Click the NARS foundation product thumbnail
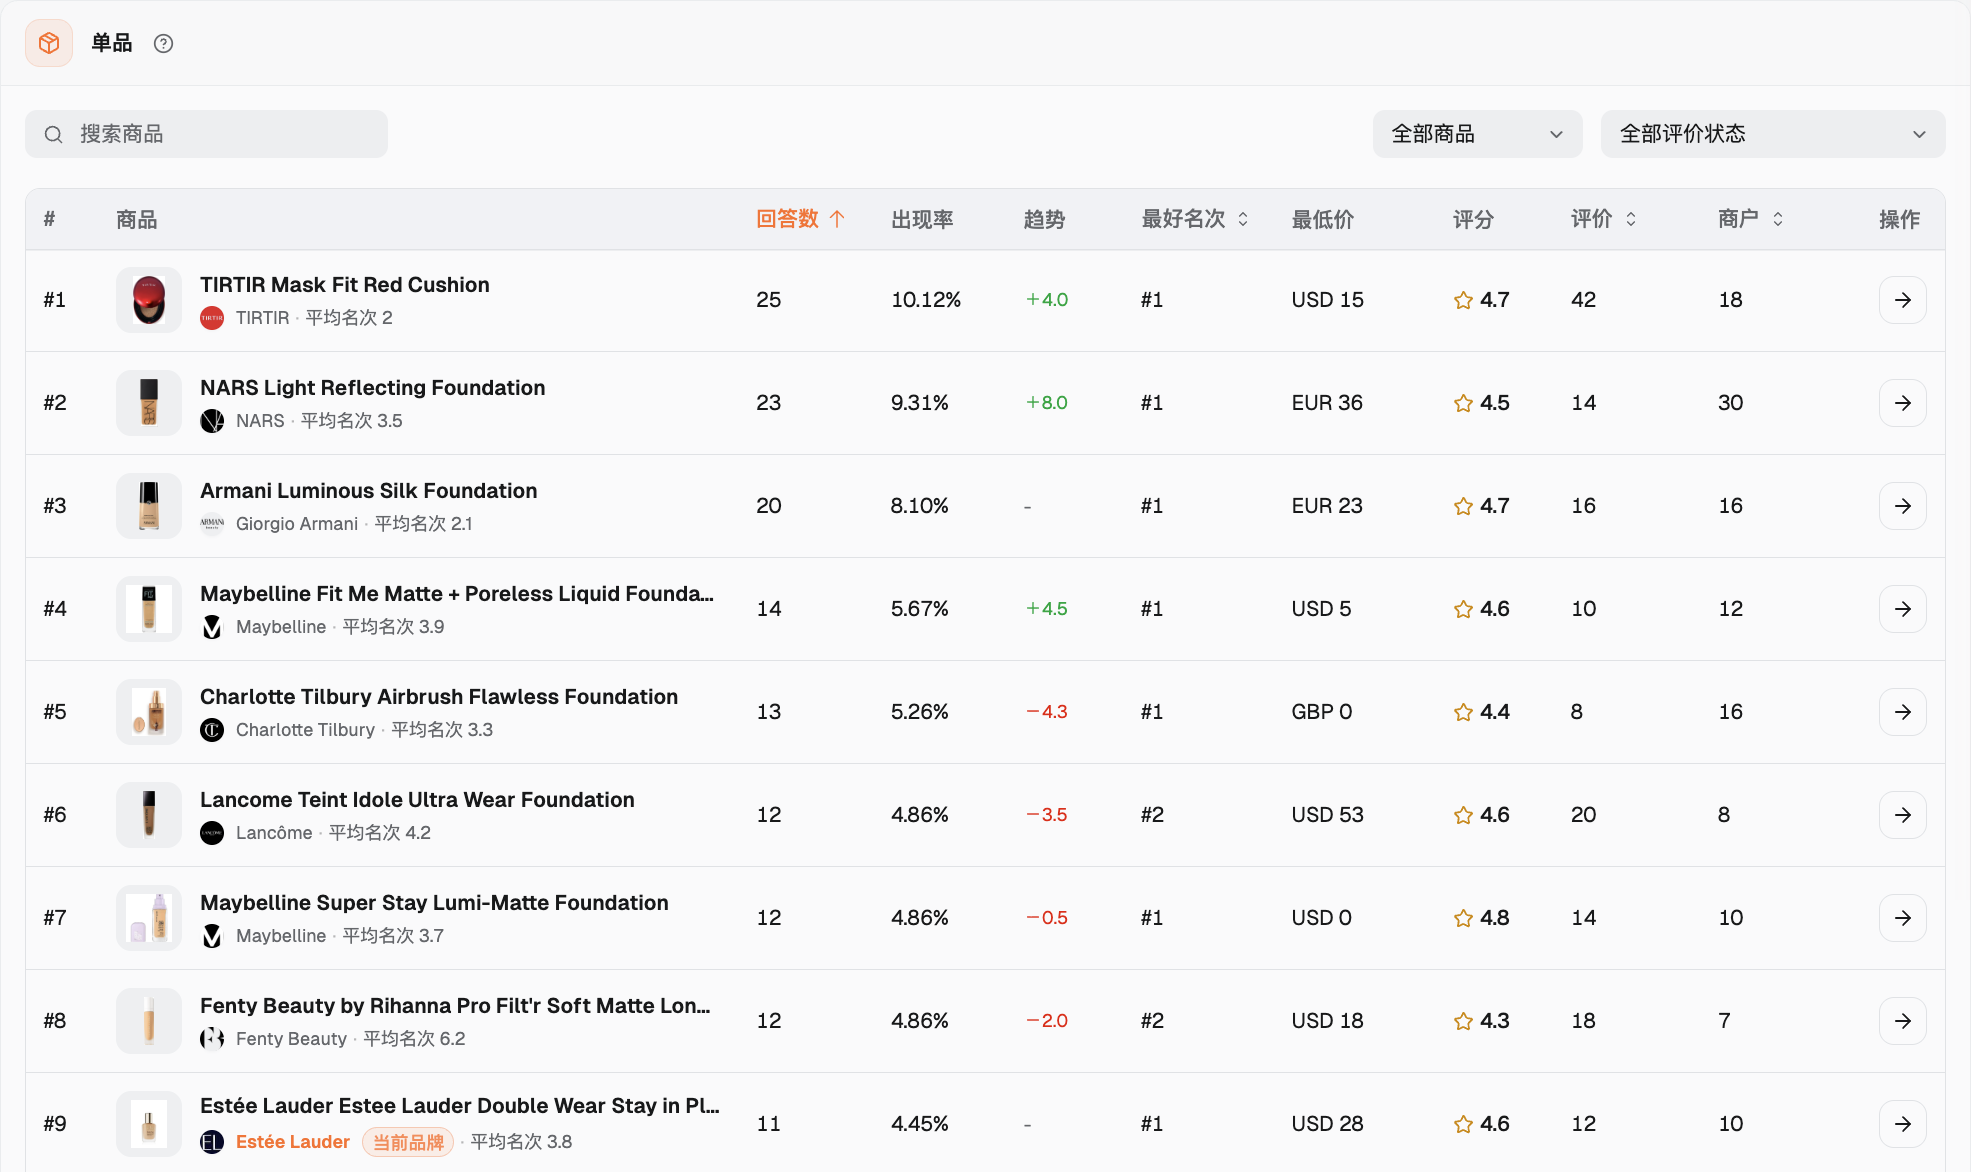 [149, 403]
